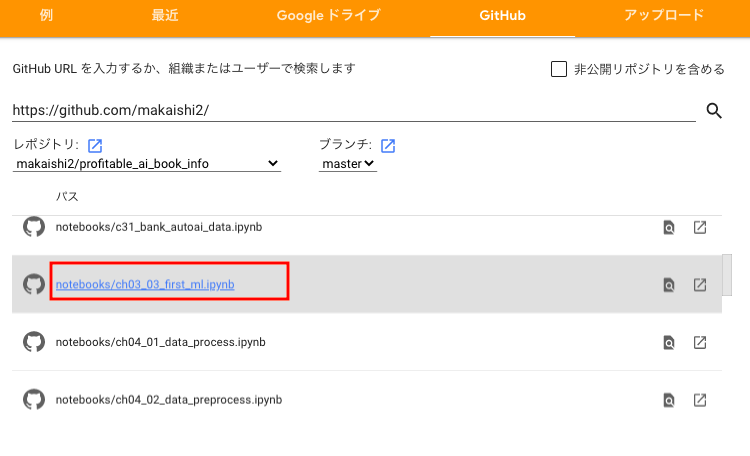Click GitHub logo for ch04_01_data_process row
Image resolution: width=750 pixels, height=456 pixels.
[x=34, y=342]
